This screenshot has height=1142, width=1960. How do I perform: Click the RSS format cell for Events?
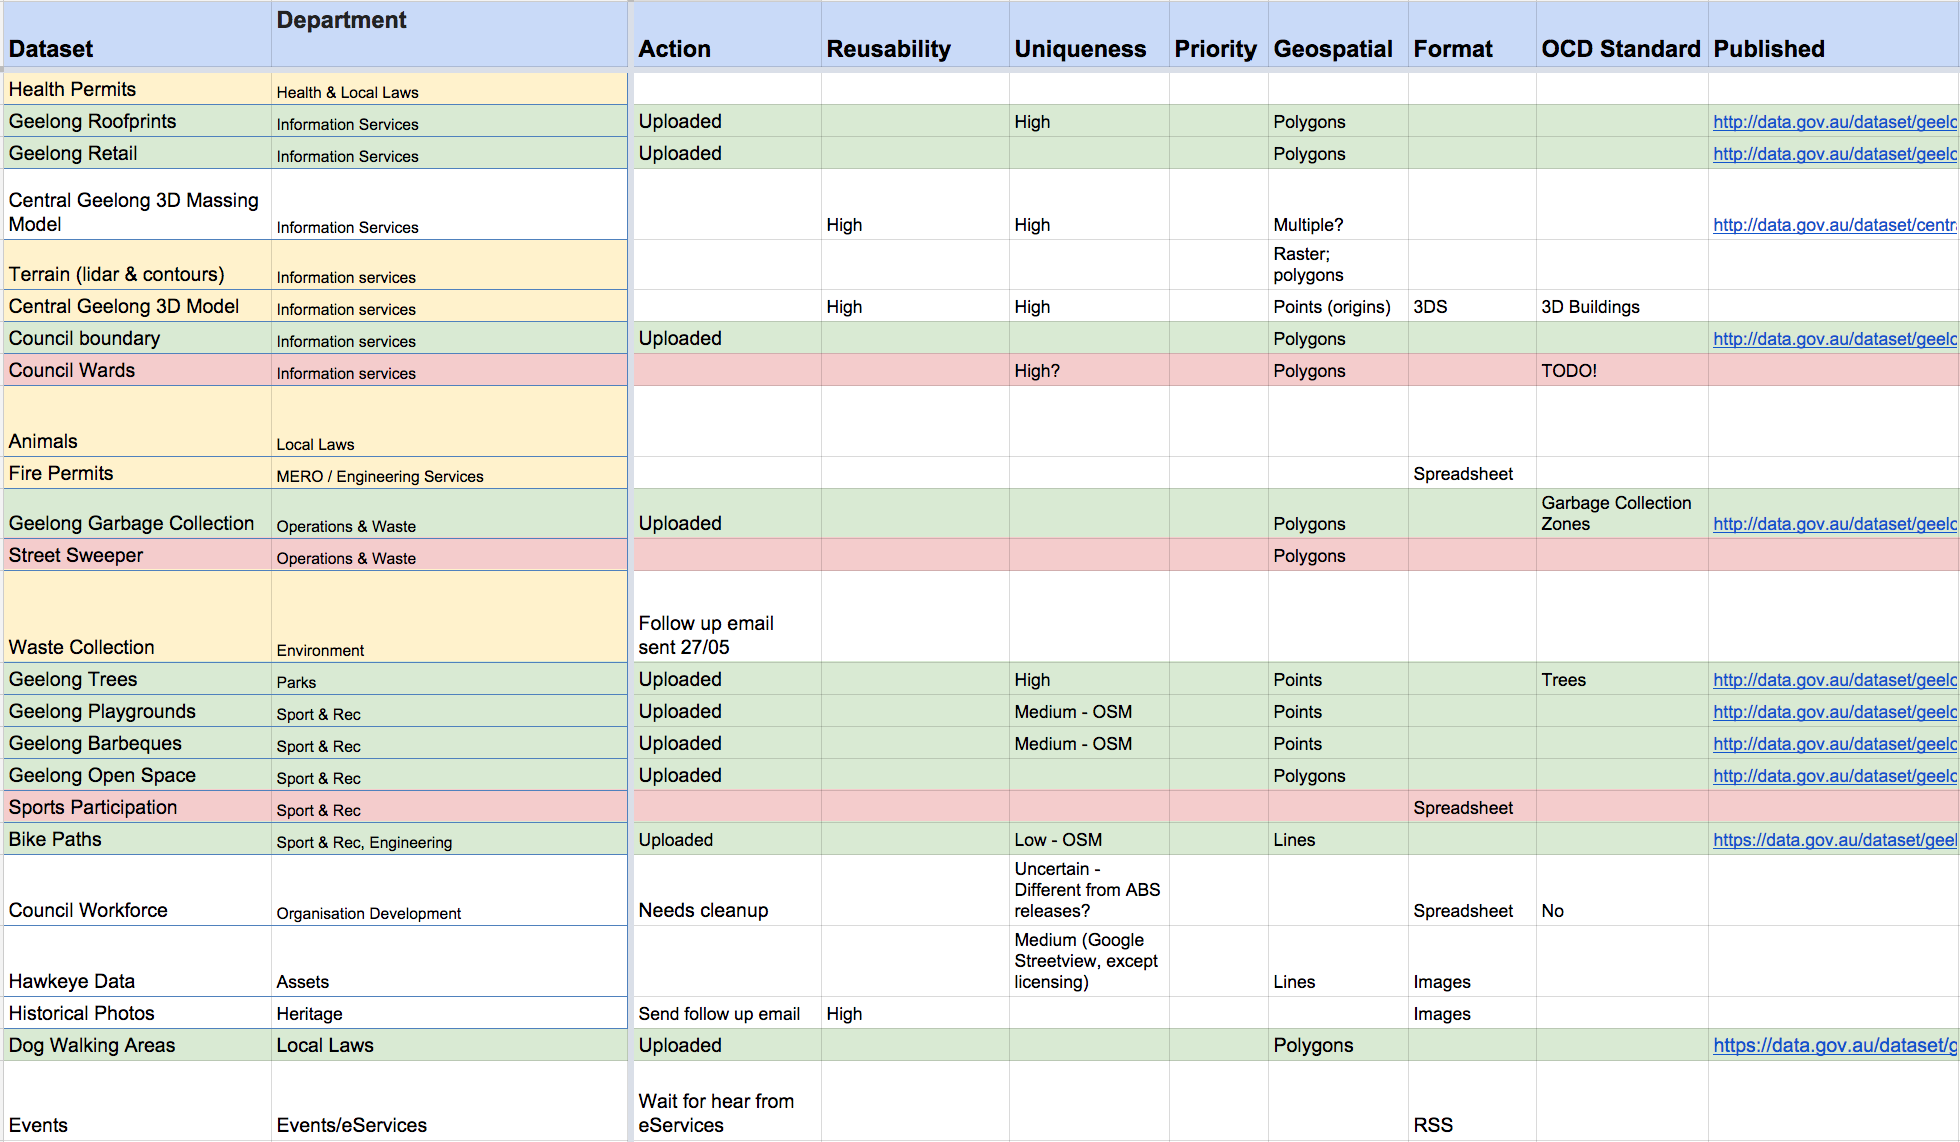tap(1432, 1125)
